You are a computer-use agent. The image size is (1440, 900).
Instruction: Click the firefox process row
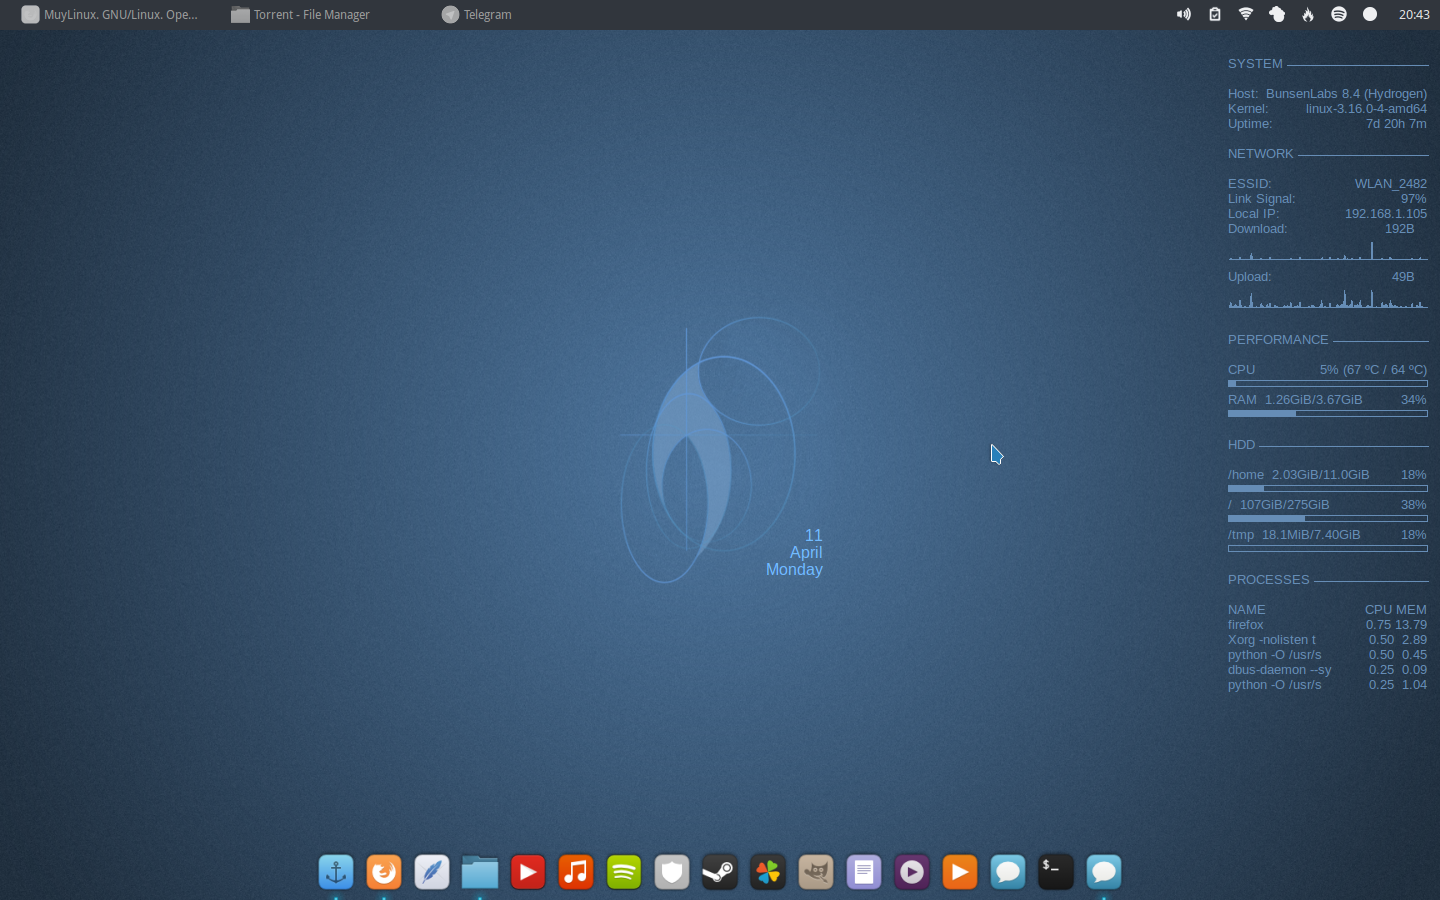[x=1328, y=625]
